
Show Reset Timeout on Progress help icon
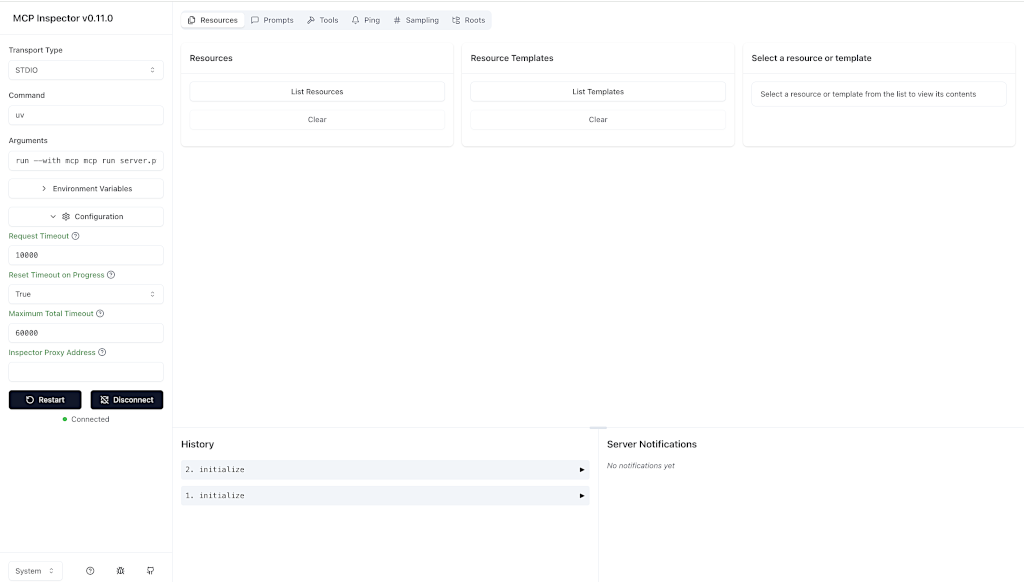tap(111, 275)
